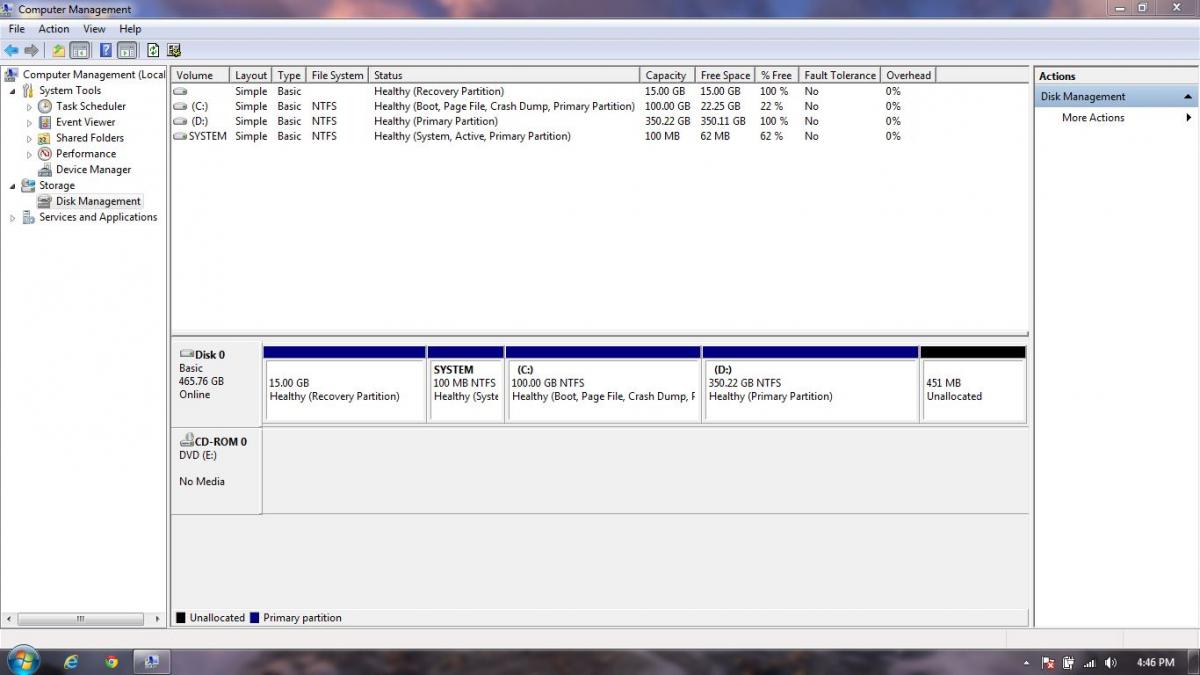Expand Services and Applications node arrow
1200x675 pixels.
coord(12,218)
